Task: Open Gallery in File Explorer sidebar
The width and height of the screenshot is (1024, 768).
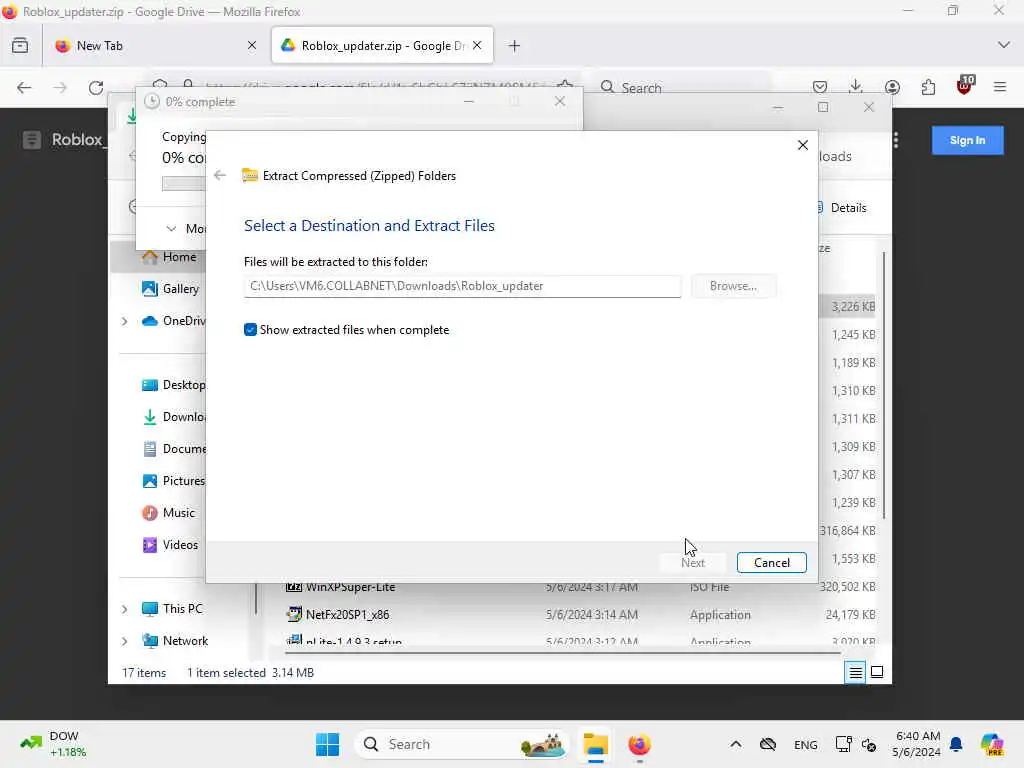Action: pos(170,289)
